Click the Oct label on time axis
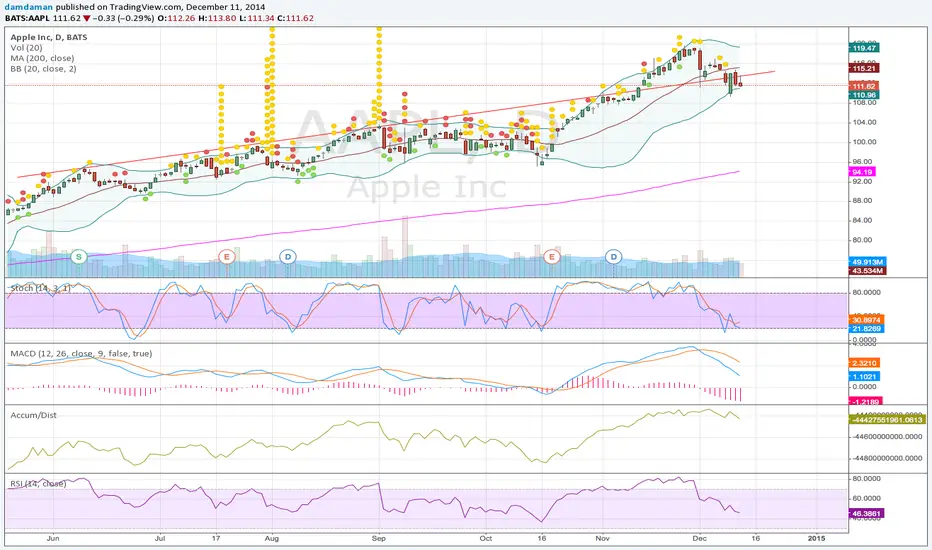 [x=486, y=538]
